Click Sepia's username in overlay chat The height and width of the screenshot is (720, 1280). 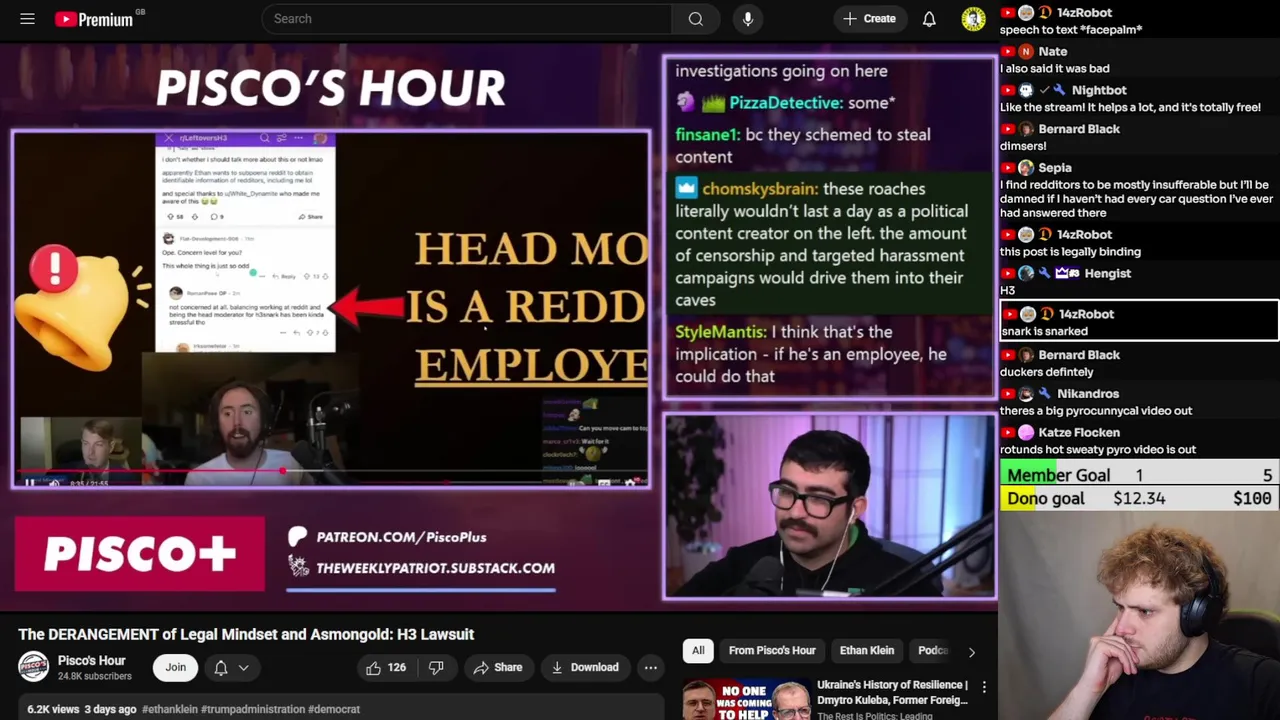1055,168
